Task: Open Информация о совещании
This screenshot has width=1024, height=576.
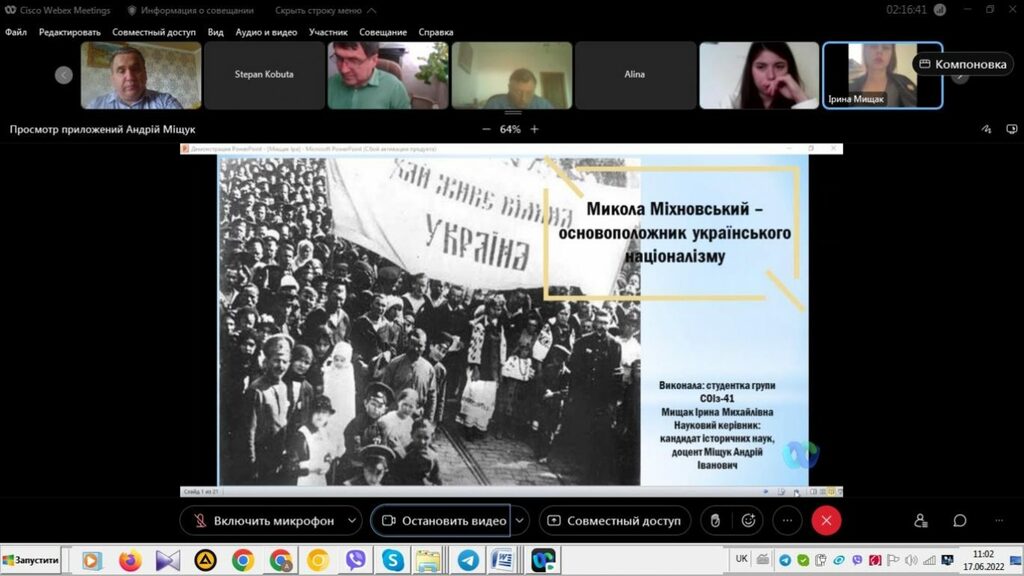Action: click(x=190, y=10)
